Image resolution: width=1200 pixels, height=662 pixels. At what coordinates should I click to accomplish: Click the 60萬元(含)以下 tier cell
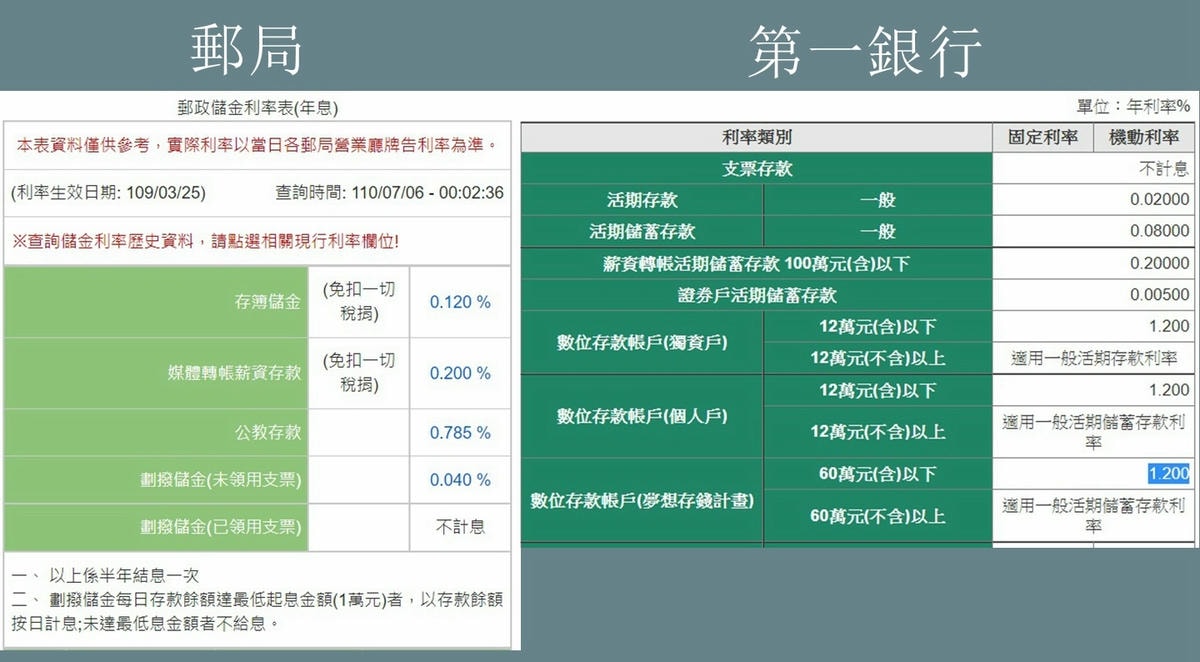[x=878, y=474]
